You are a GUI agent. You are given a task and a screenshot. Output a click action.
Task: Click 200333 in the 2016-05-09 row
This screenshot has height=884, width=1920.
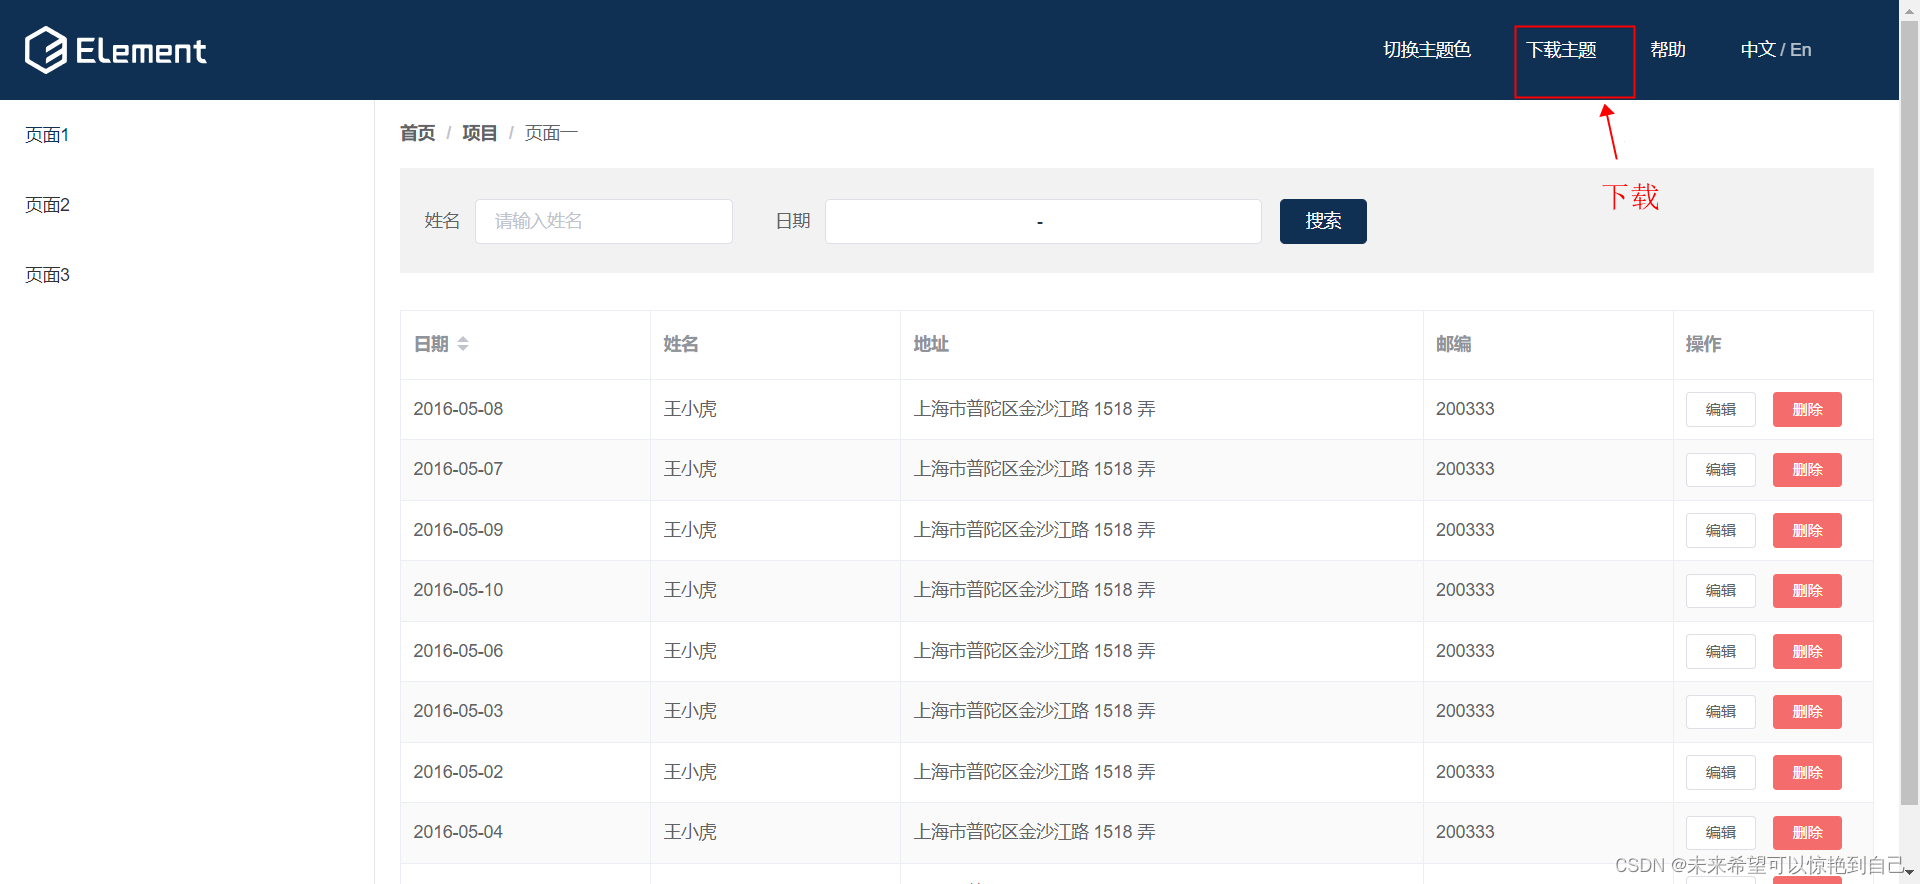(1465, 530)
